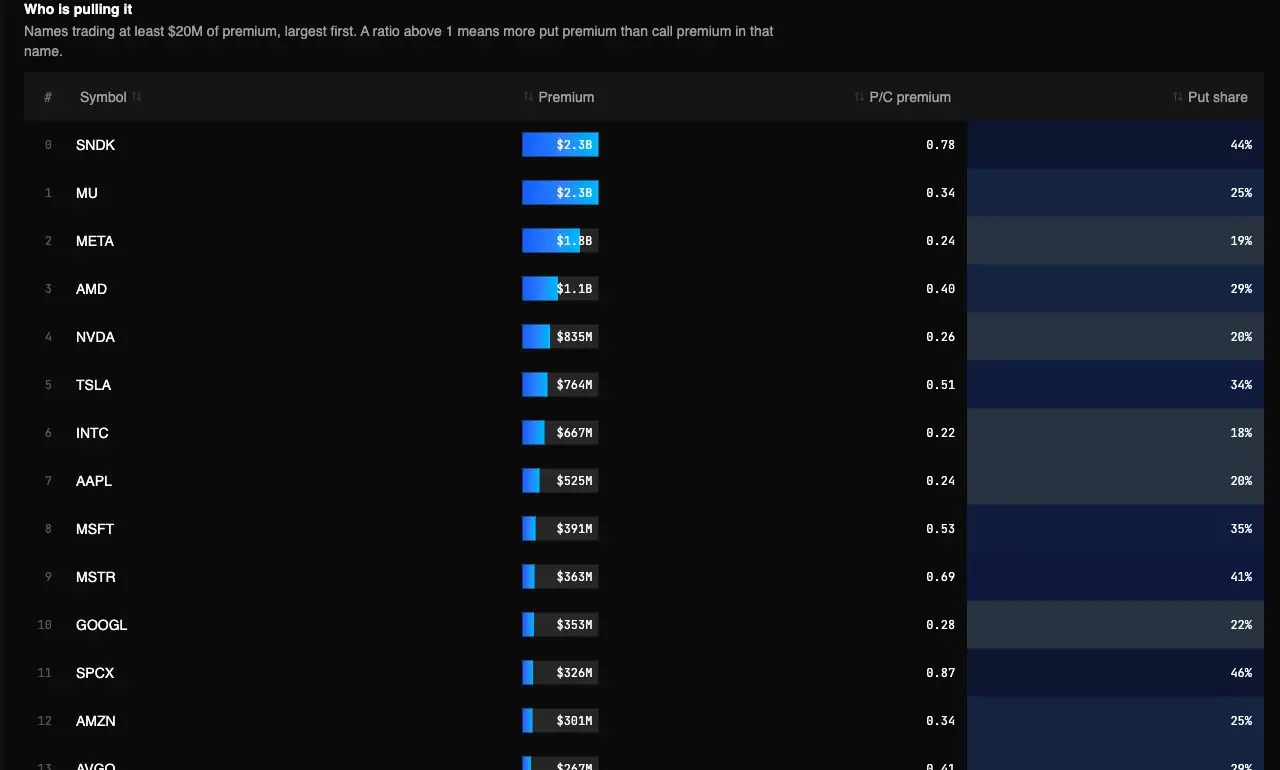Click the INTC symbol

pos(93,433)
